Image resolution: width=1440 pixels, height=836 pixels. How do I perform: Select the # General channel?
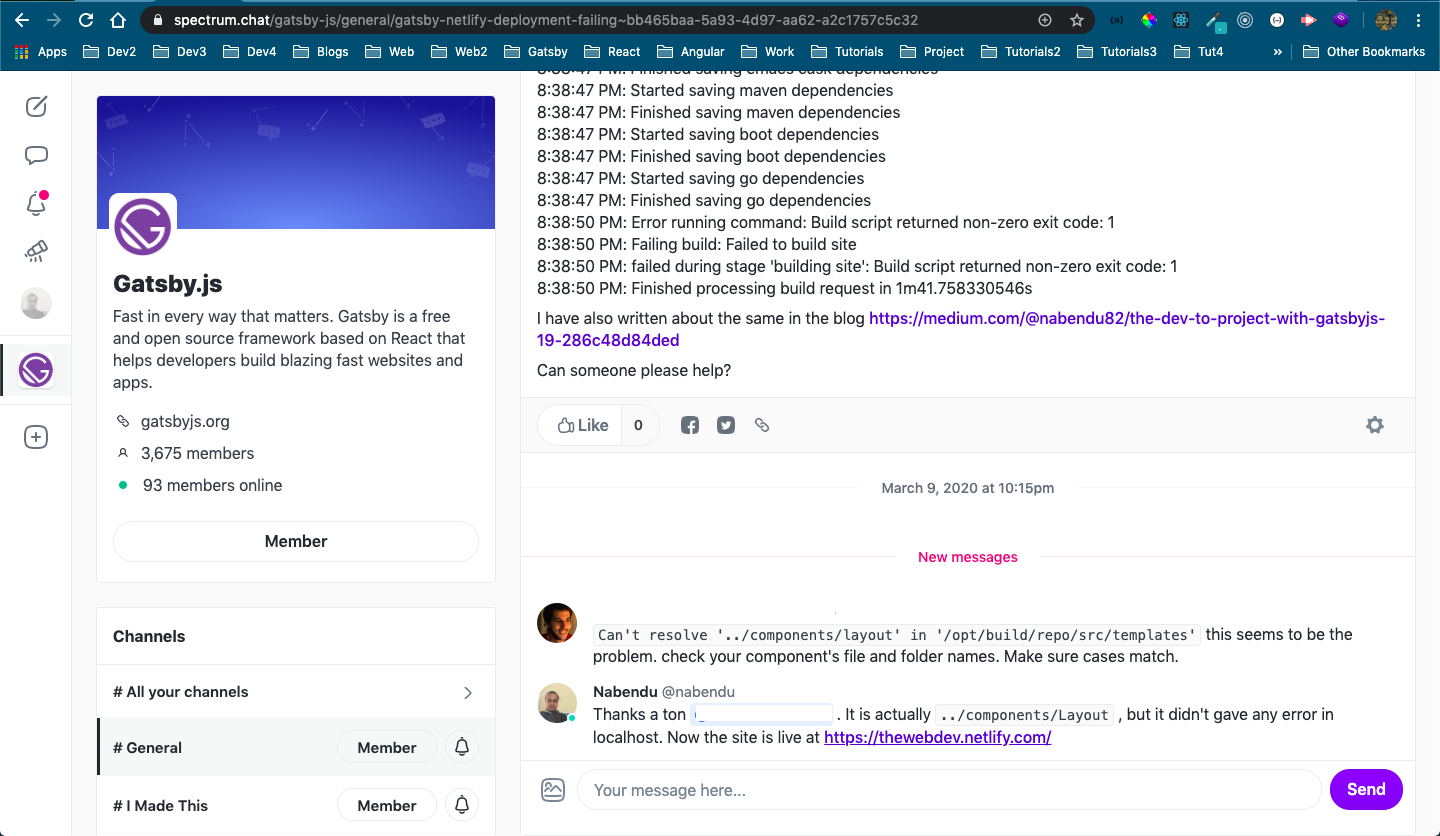pos(296,747)
